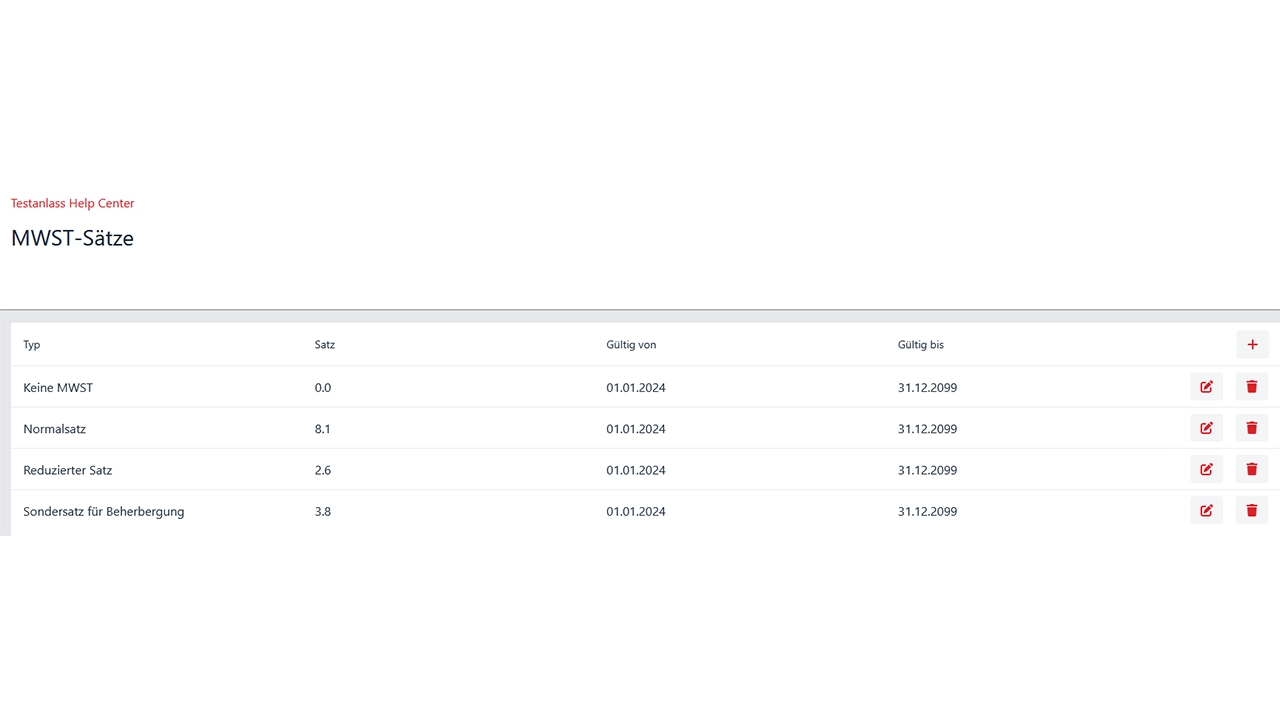Image resolution: width=1280 pixels, height=720 pixels.
Task: Select the Gültig von column header
Action: (631, 345)
